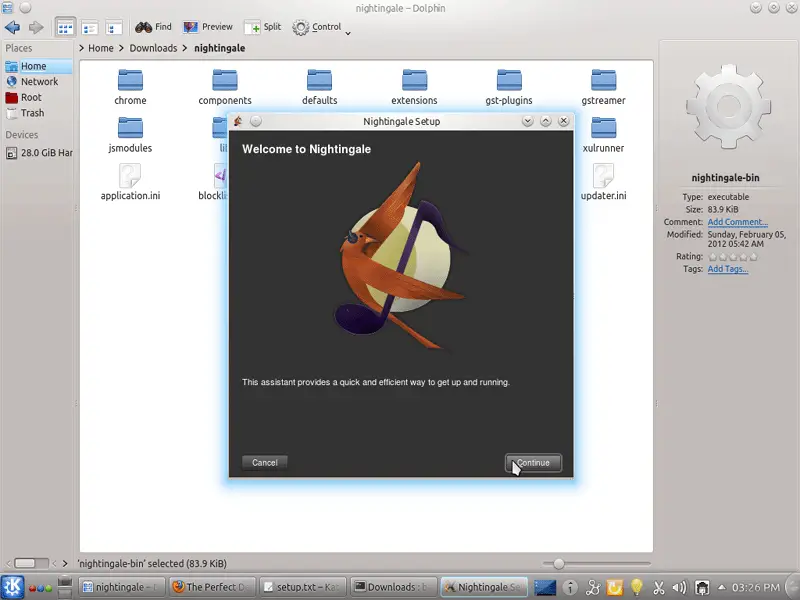Open the volume speaker tray icon
This screenshot has width=800, height=600.
[x=680, y=588]
